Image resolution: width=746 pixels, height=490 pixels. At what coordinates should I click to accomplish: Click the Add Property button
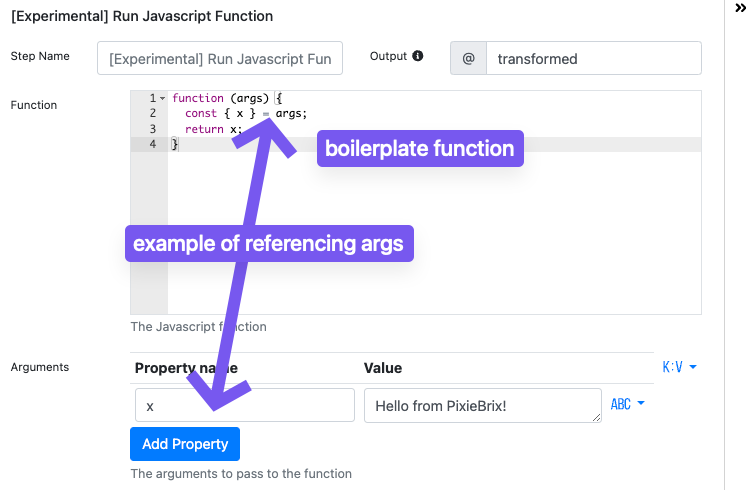pyautogui.click(x=185, y=444)
